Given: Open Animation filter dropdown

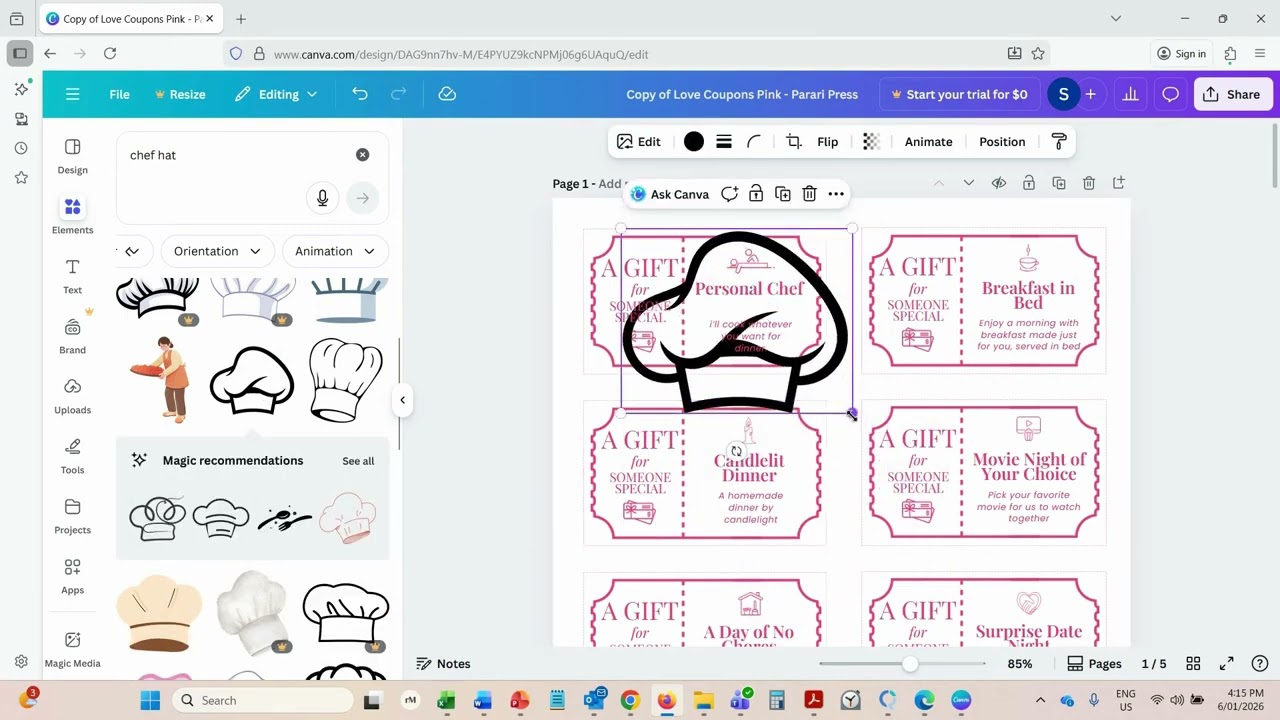Looking at the screenshot, I should pyautogui.click(x=335, y=251).
